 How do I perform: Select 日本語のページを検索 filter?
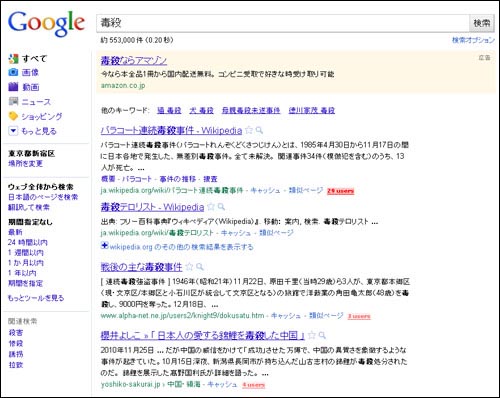tap(43, 197)
